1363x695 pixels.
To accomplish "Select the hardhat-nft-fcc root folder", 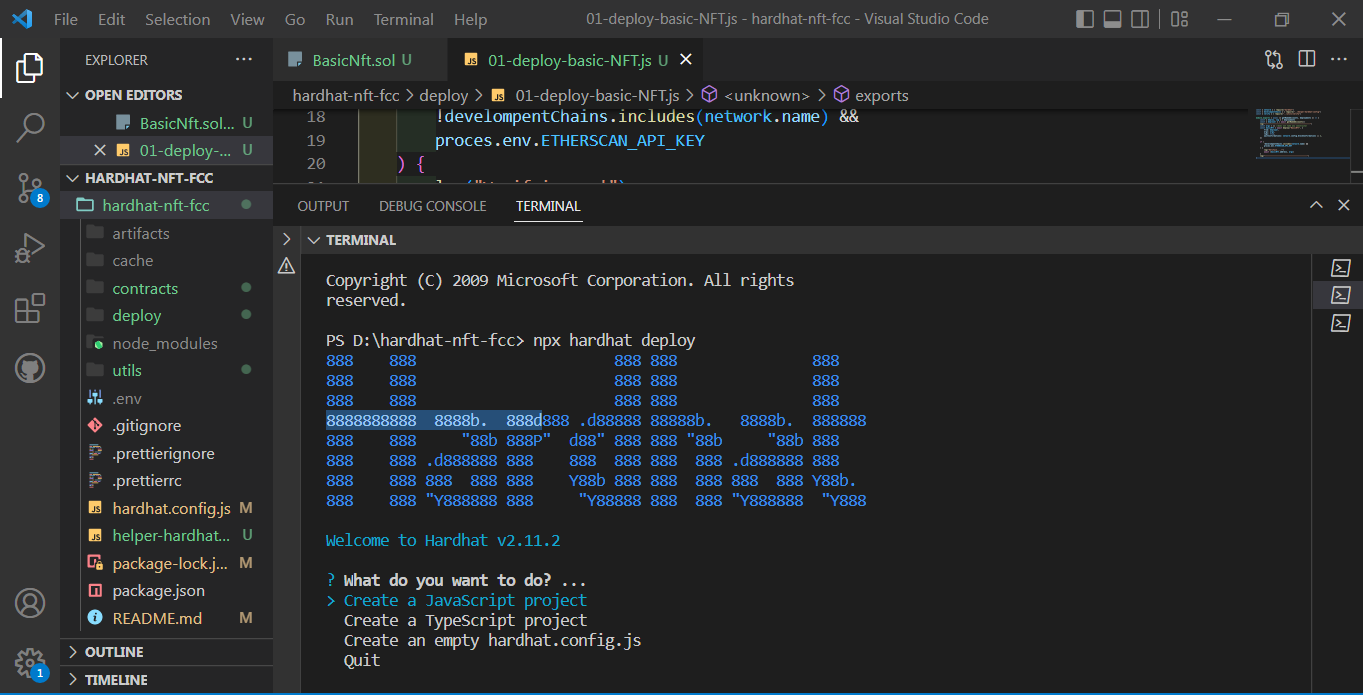I will [x=167, y=205].
